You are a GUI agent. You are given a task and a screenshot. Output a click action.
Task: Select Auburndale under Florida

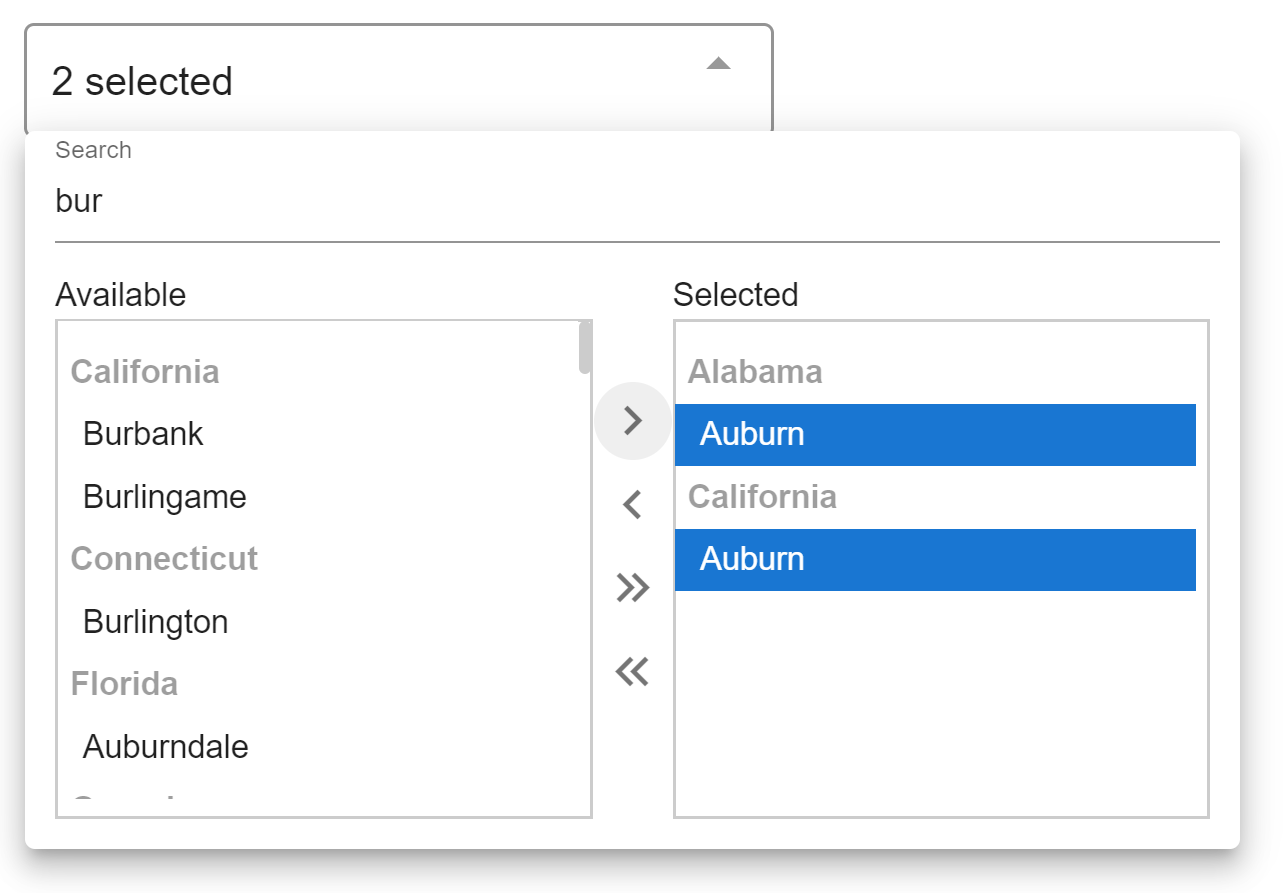click(x=165, y=747)
